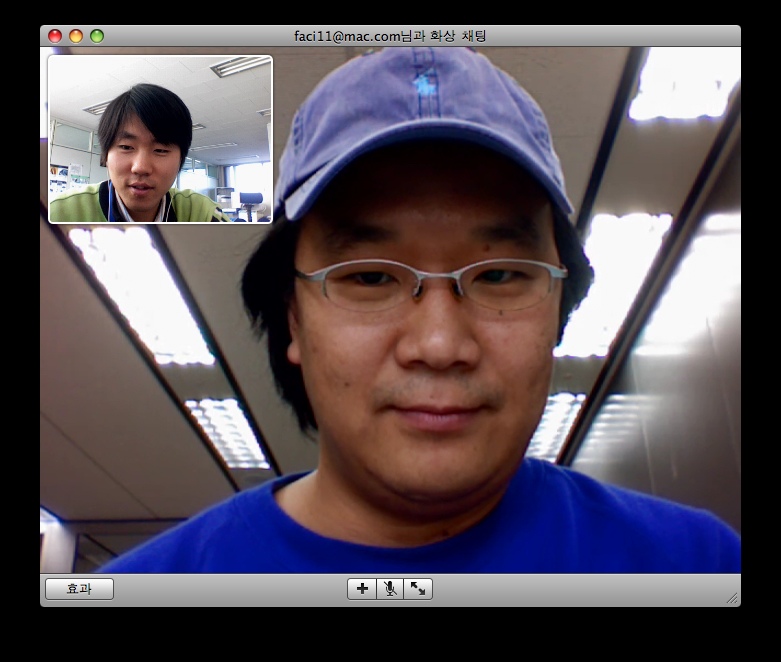
Task: Click the faci11@mac.com window title
Action: click(390, 36)
